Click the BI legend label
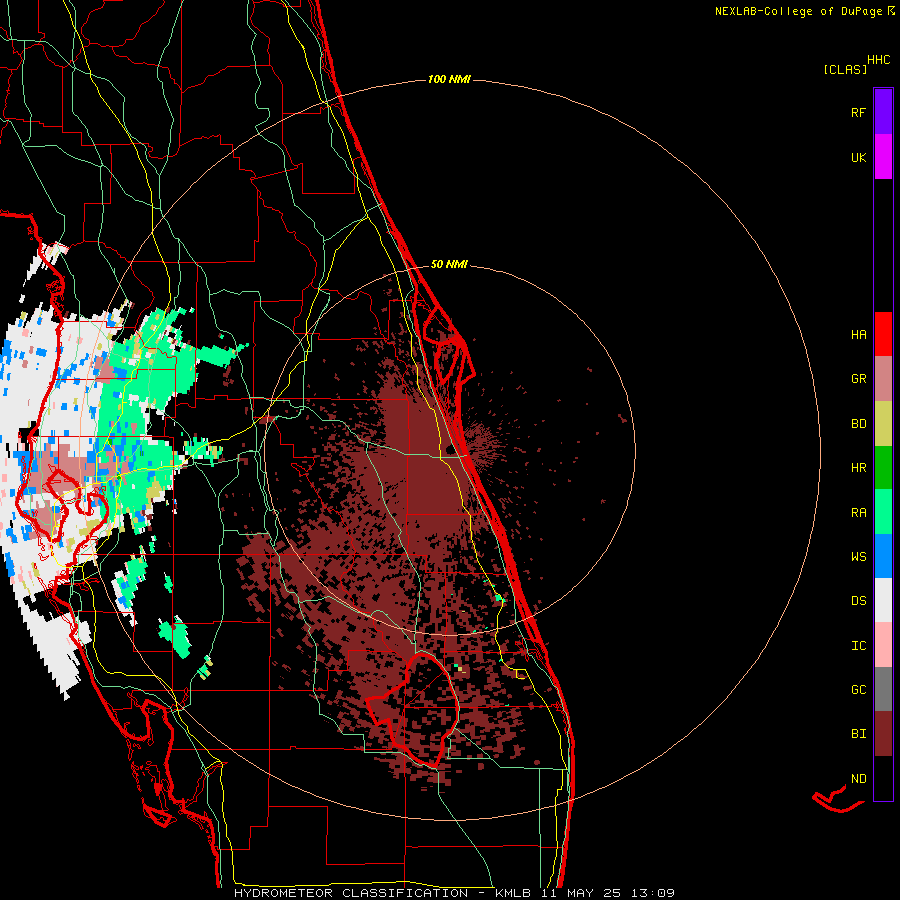900x900 pixels. click(858, 734)
